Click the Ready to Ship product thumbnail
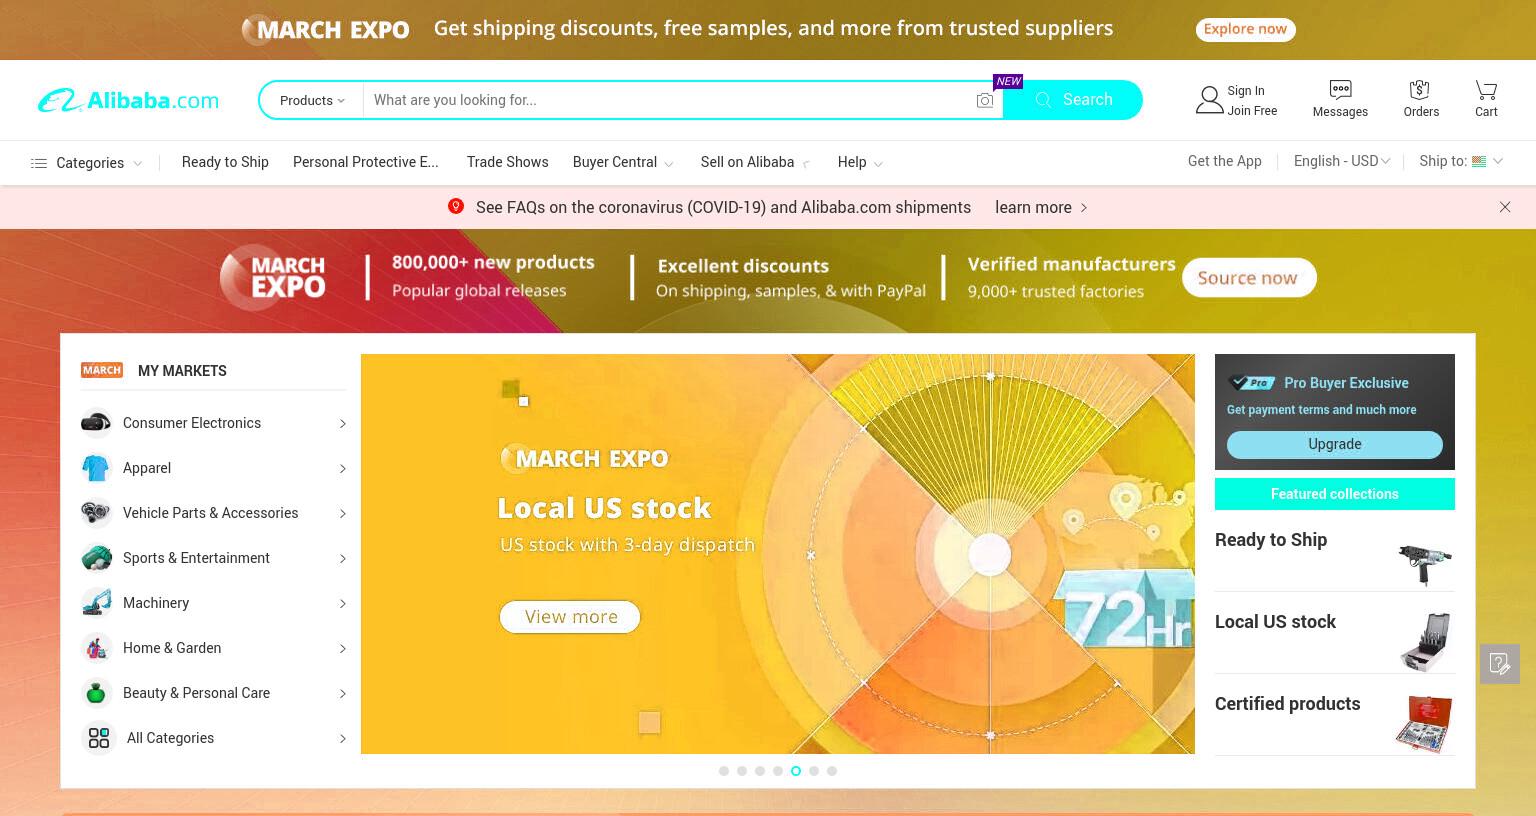Image resolution: width=1536 pixels, height=816 pixels. pyautogui.click(x=1426, y=564)
